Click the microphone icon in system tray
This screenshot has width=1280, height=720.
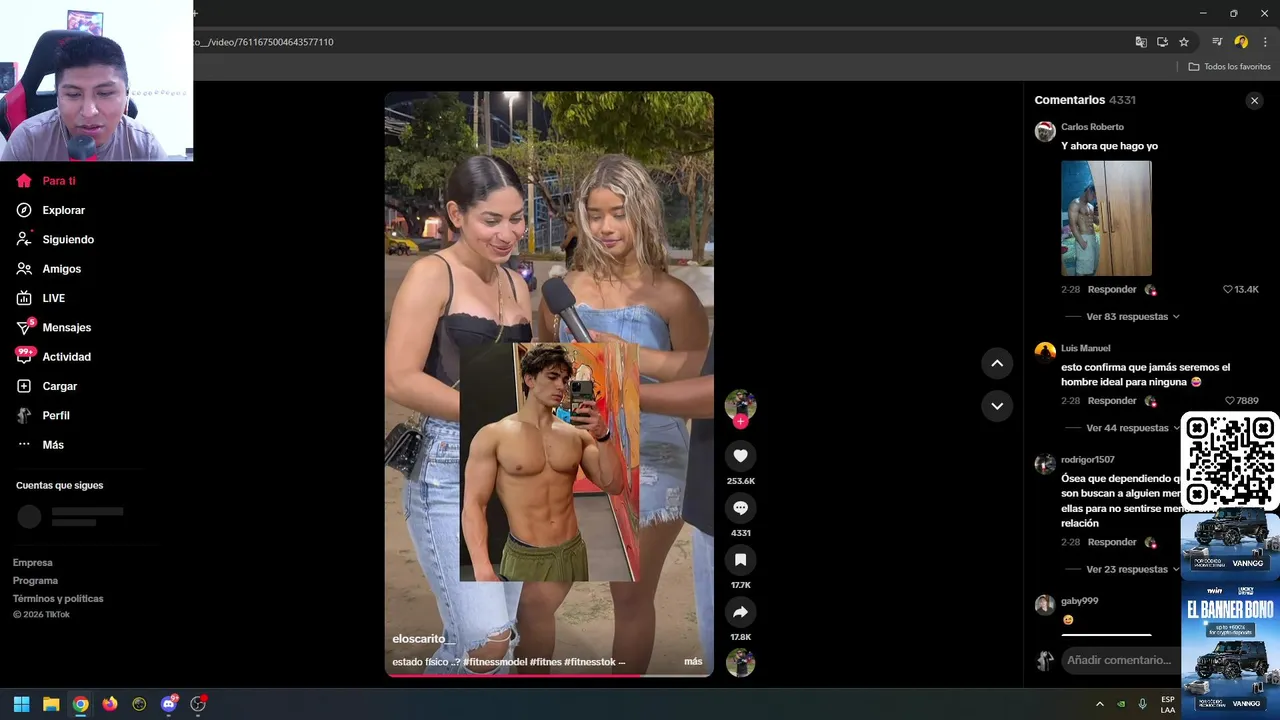[1142, 704]
